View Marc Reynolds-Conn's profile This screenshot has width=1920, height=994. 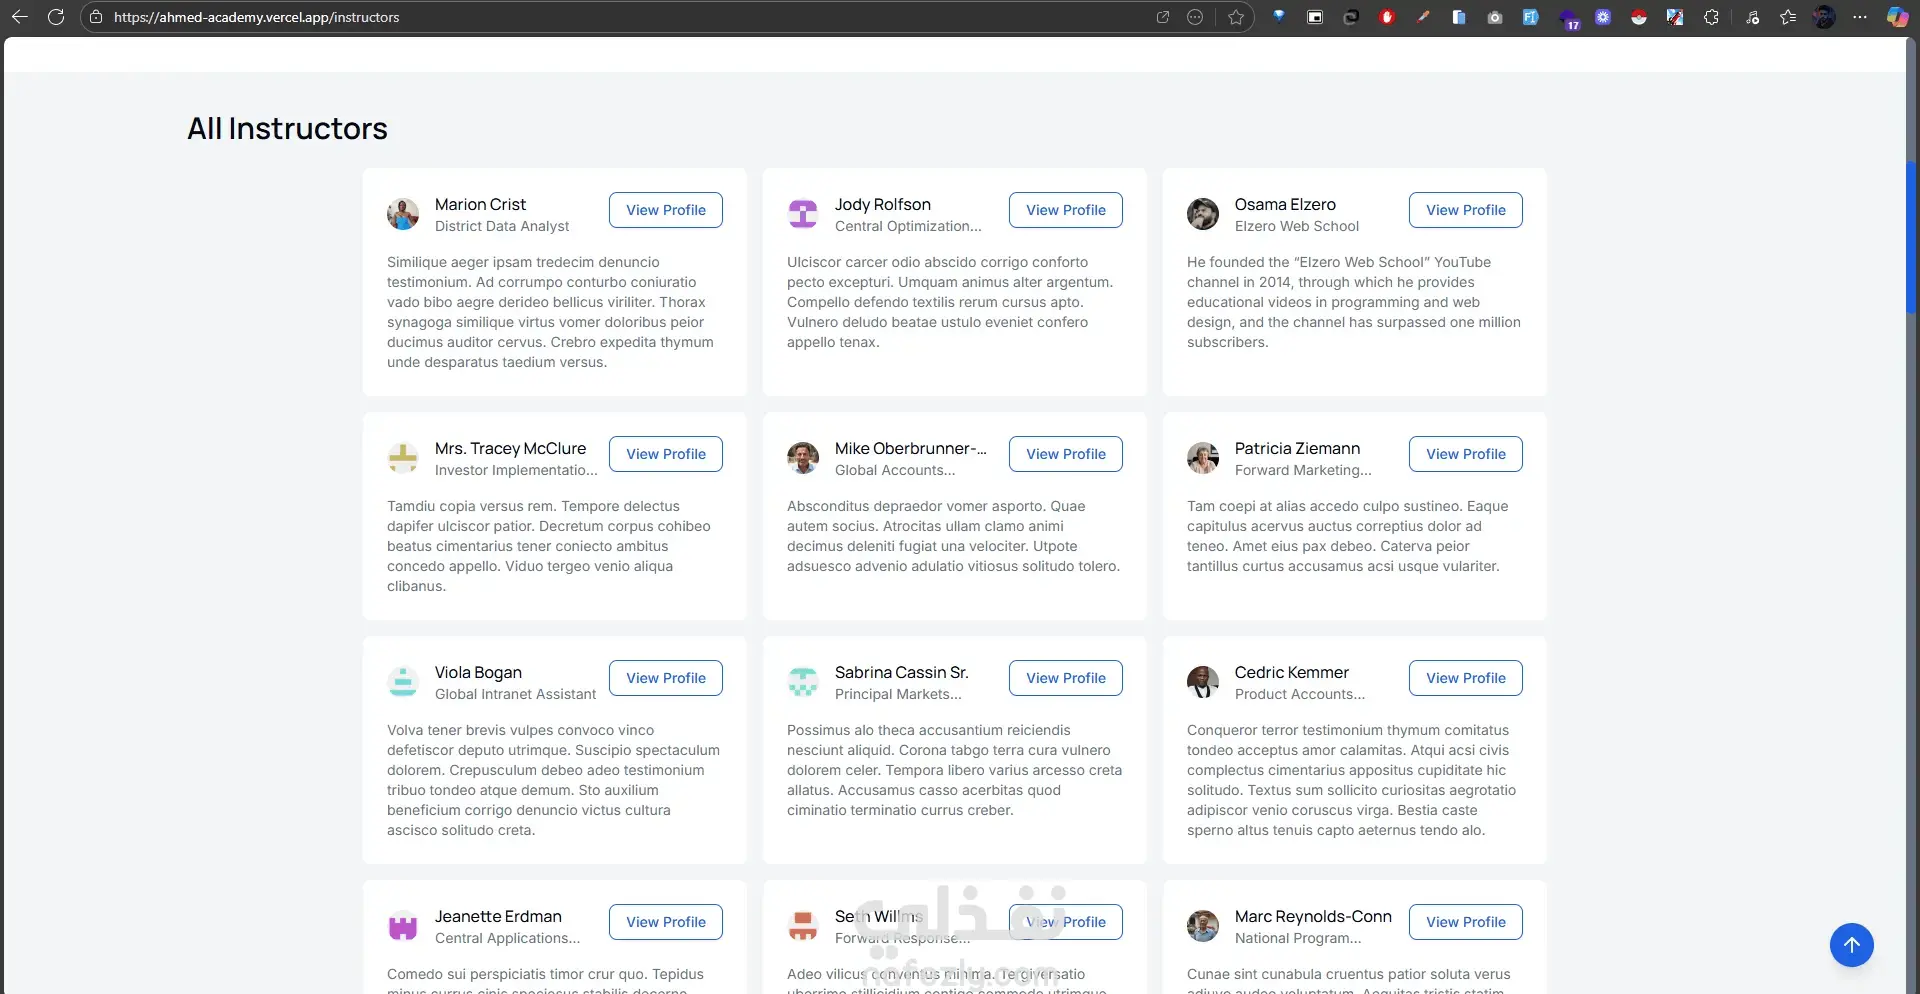1466,922
